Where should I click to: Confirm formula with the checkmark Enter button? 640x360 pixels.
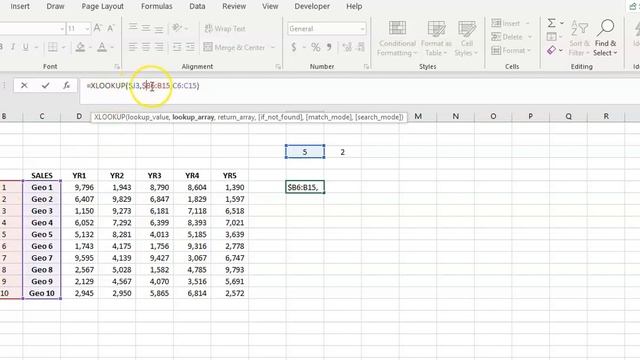[x=45, y=85]
